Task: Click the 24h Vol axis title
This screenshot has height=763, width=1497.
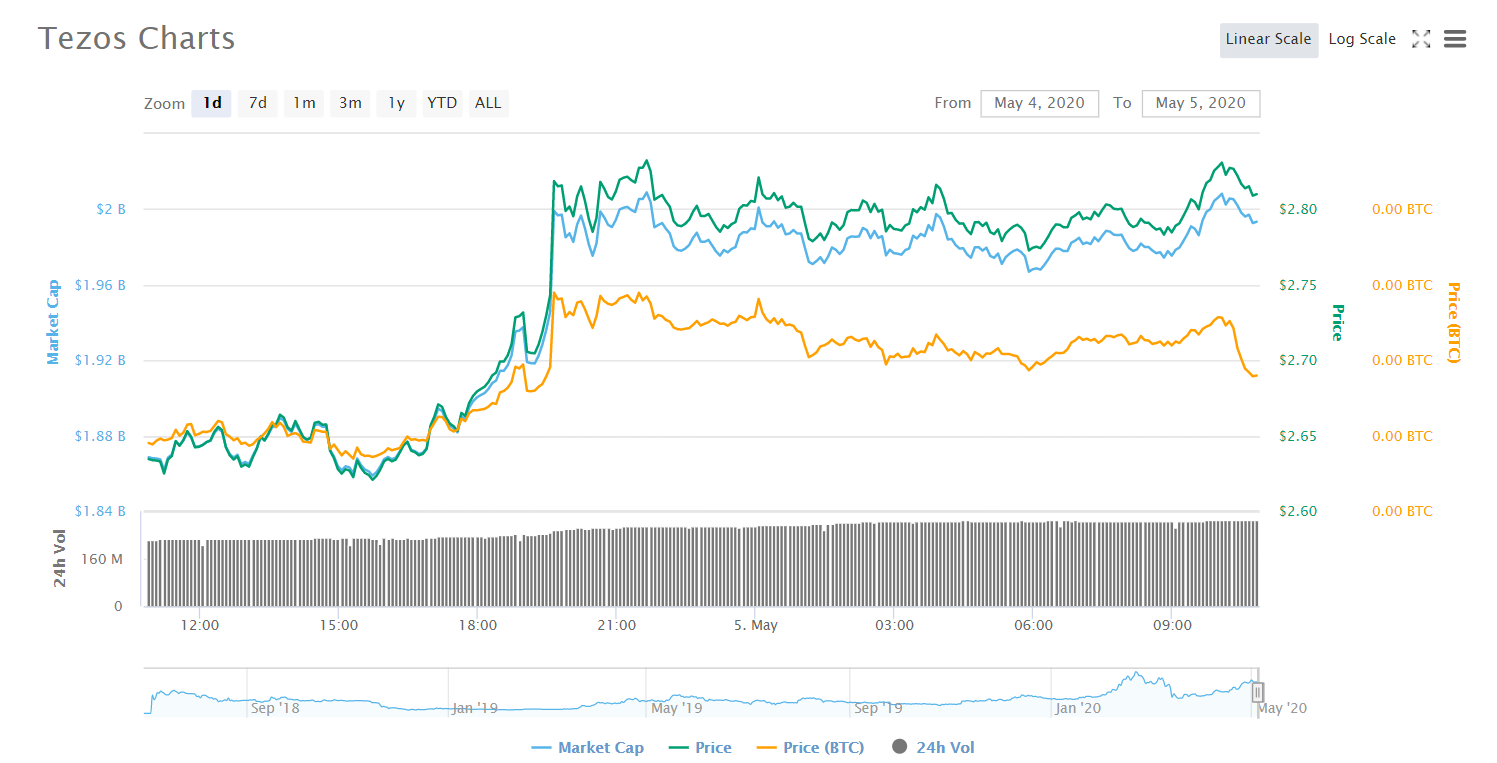Action: [60, 558]
